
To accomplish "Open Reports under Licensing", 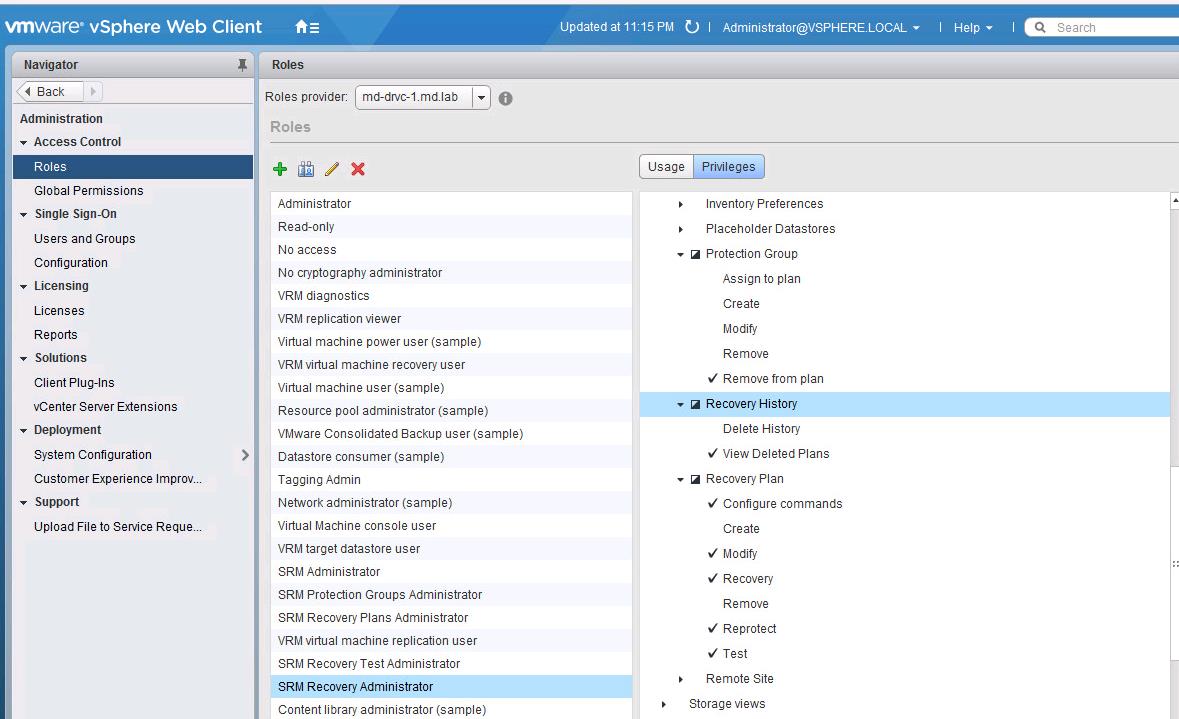I will pyautogui.click(x=56, y=334).
